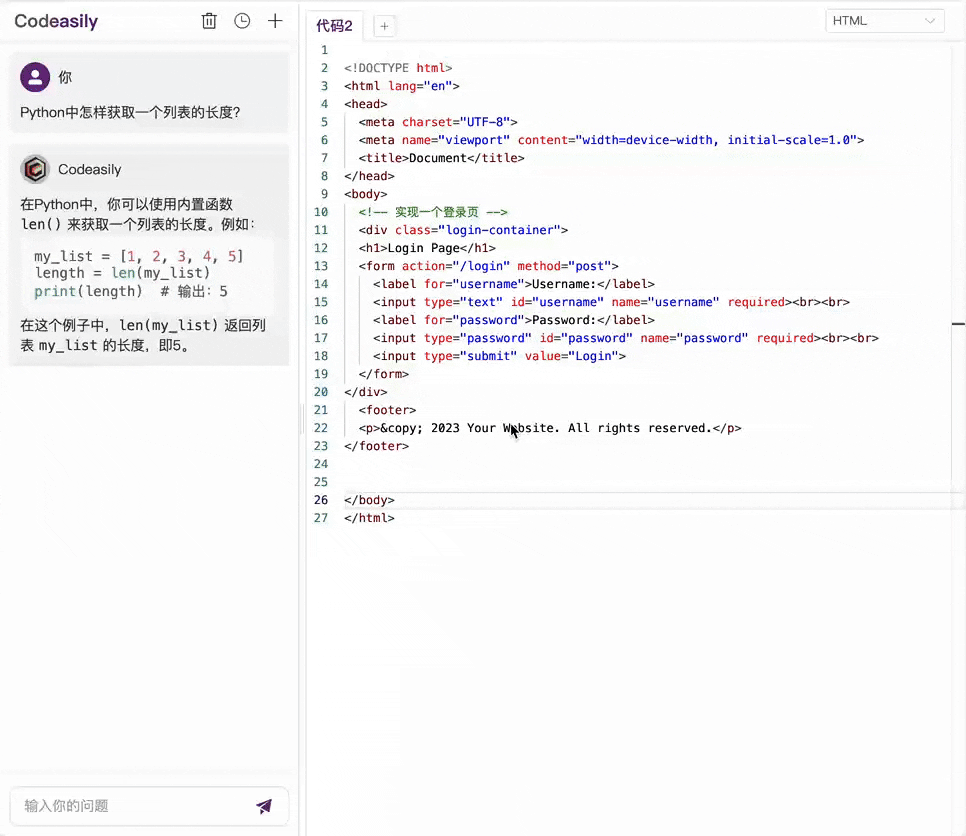Start new chat with plus icon
Viewport: 966px width, 836px height.
click(275, 20)
